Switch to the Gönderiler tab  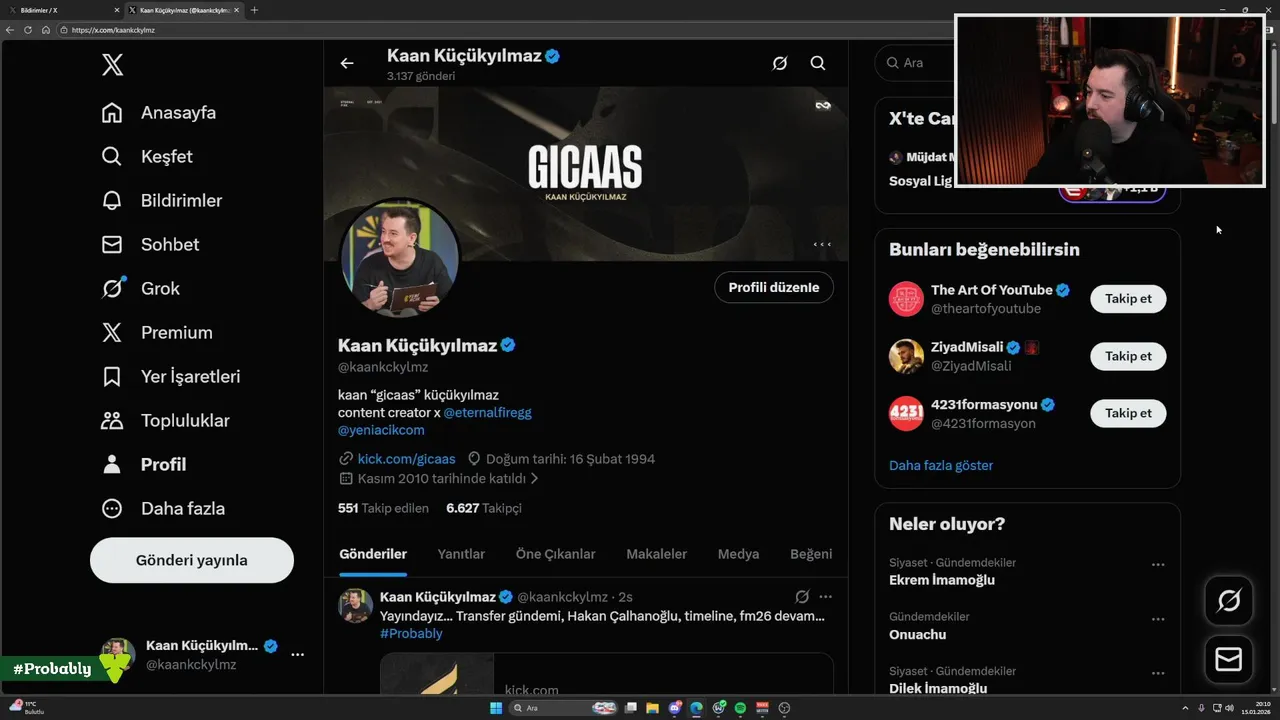(x=373, y=554)
